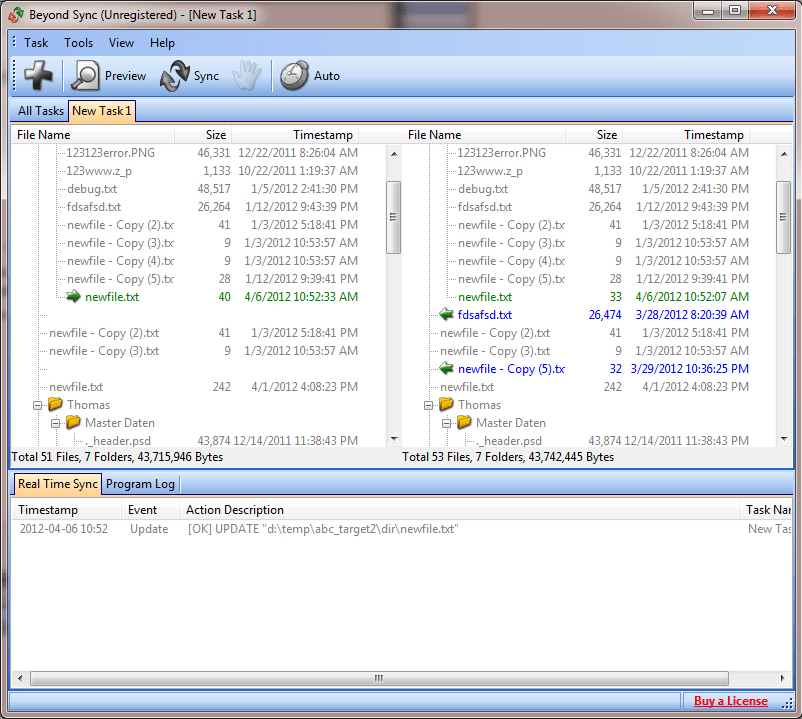This screenshot has height=719, width=802.
Task: Open the Task menu
Action: point(36,42)
